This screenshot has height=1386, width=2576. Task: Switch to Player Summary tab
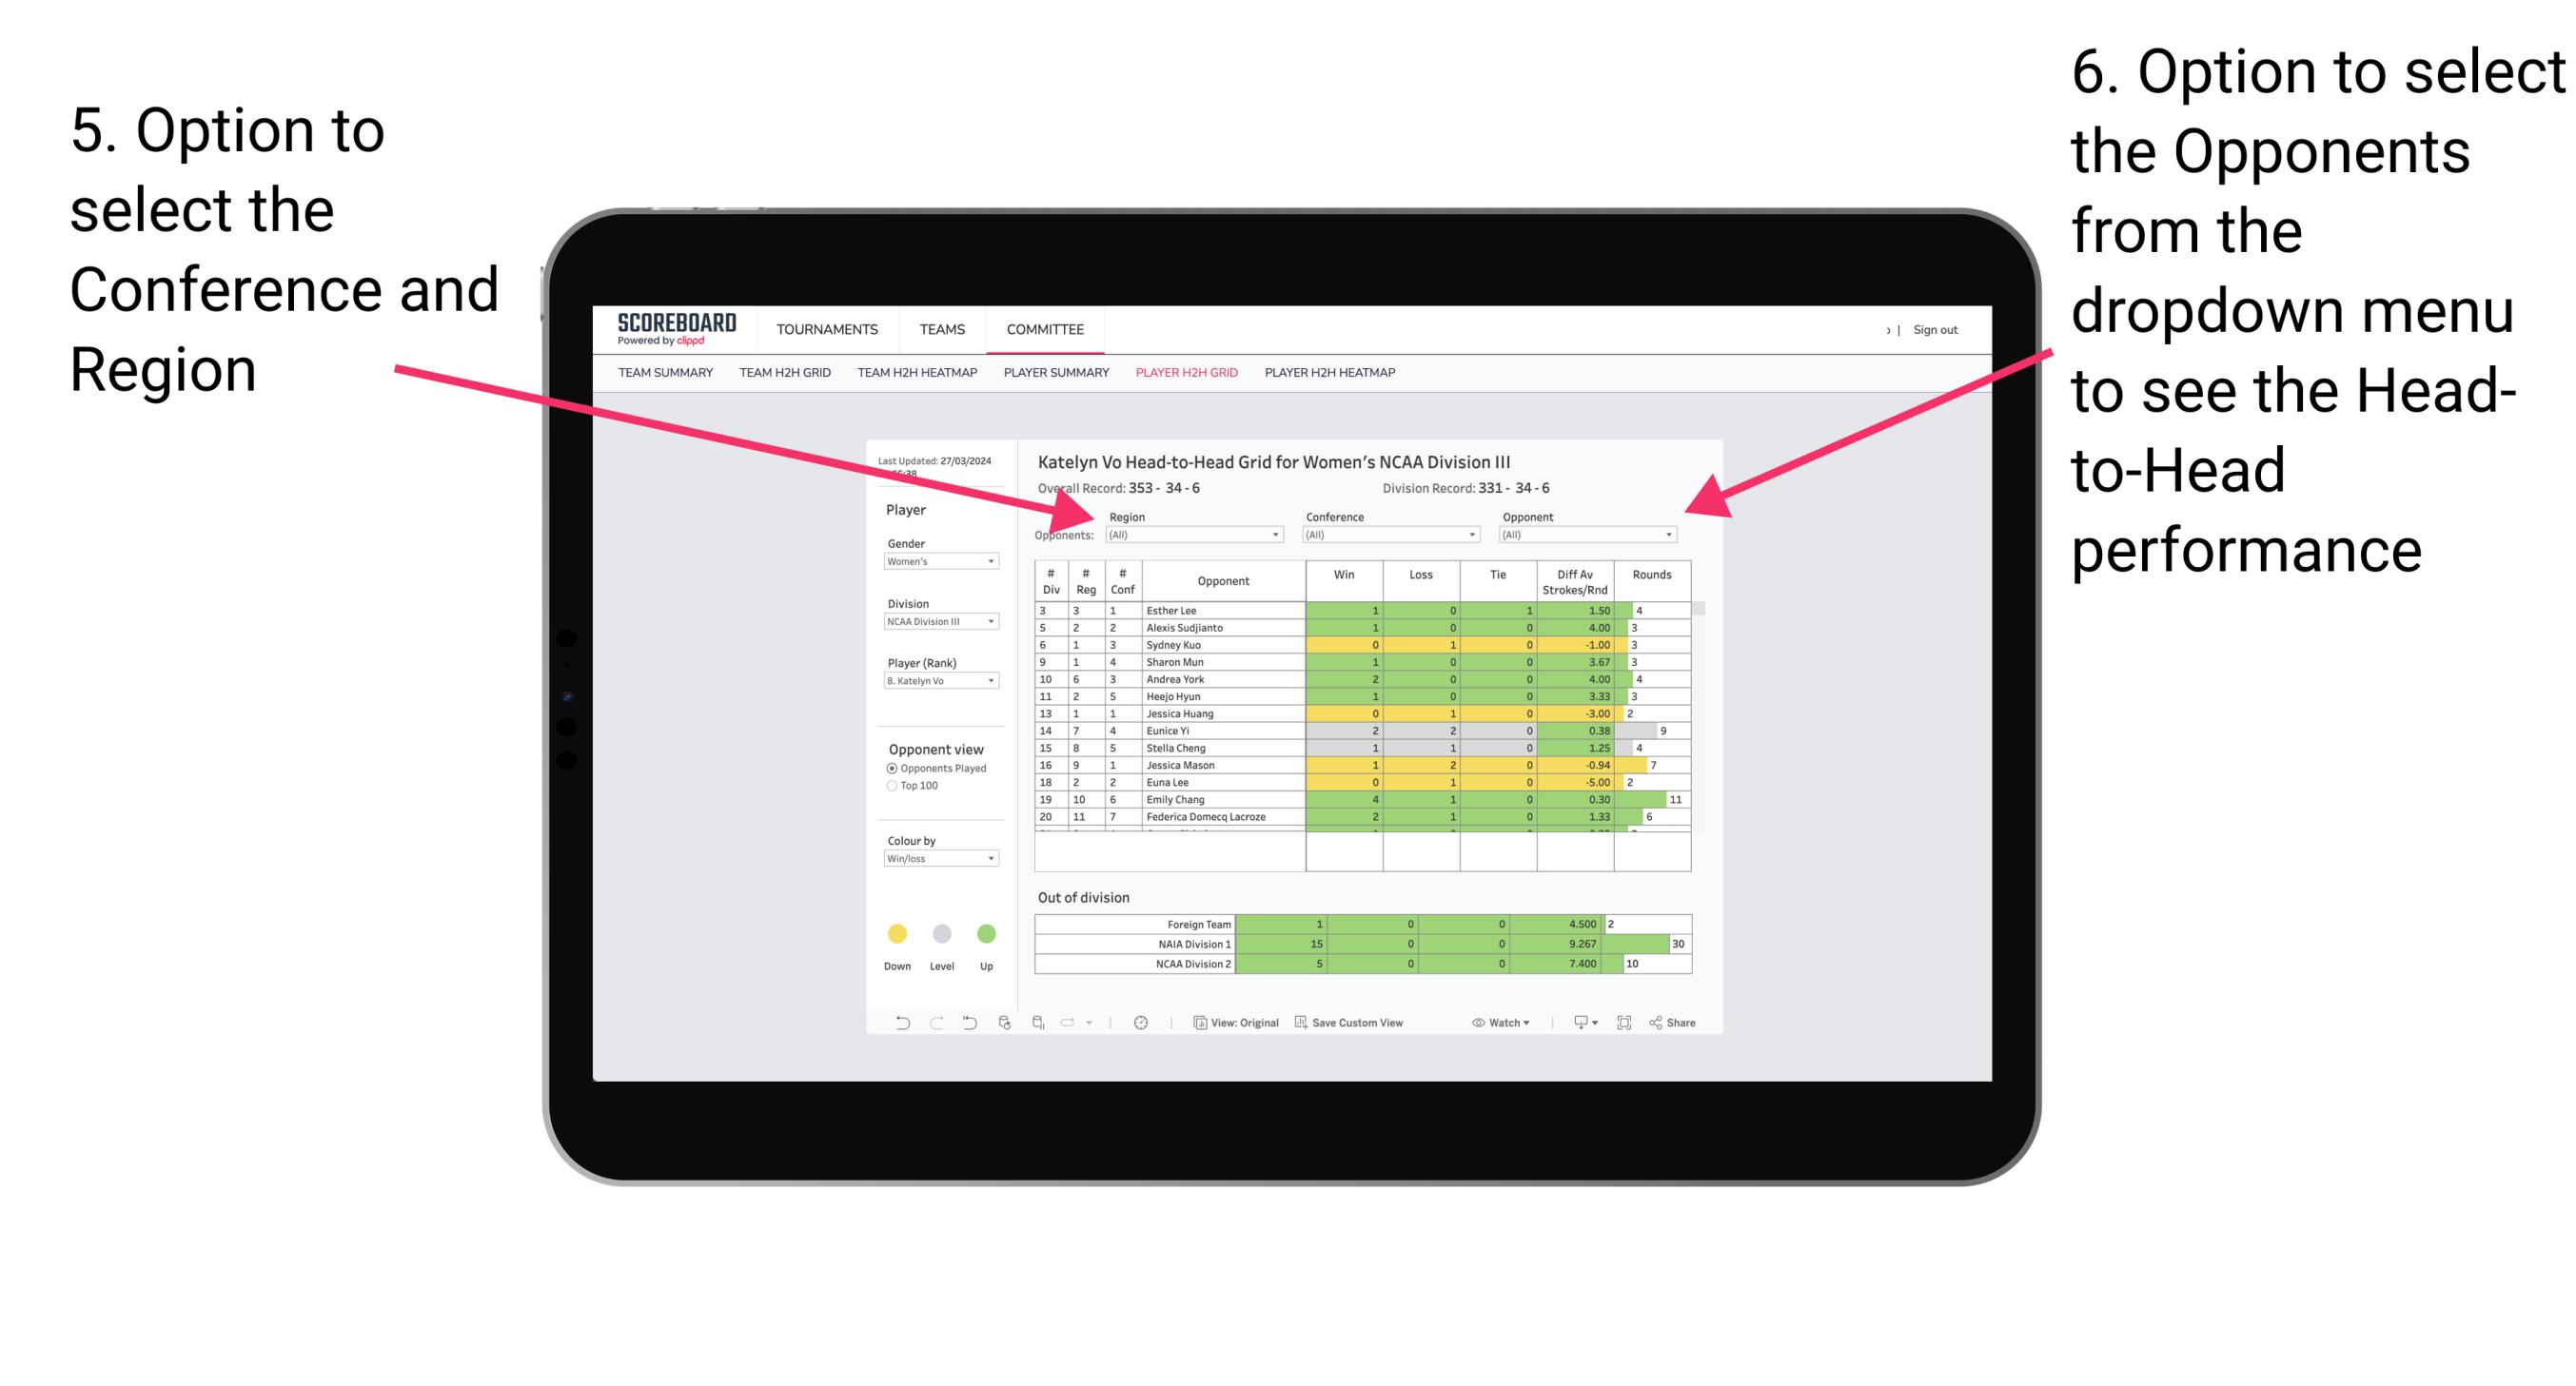(x=1055, y=381)
